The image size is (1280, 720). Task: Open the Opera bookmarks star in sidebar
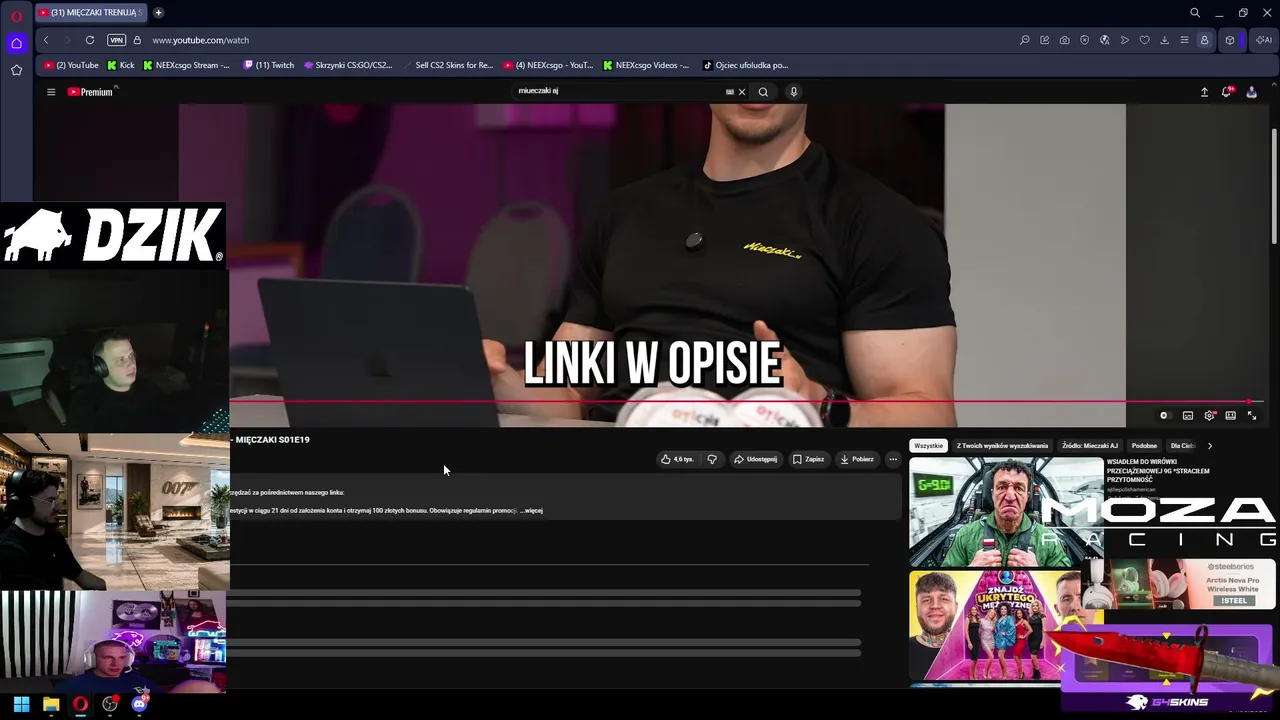[x=16, y=70]
